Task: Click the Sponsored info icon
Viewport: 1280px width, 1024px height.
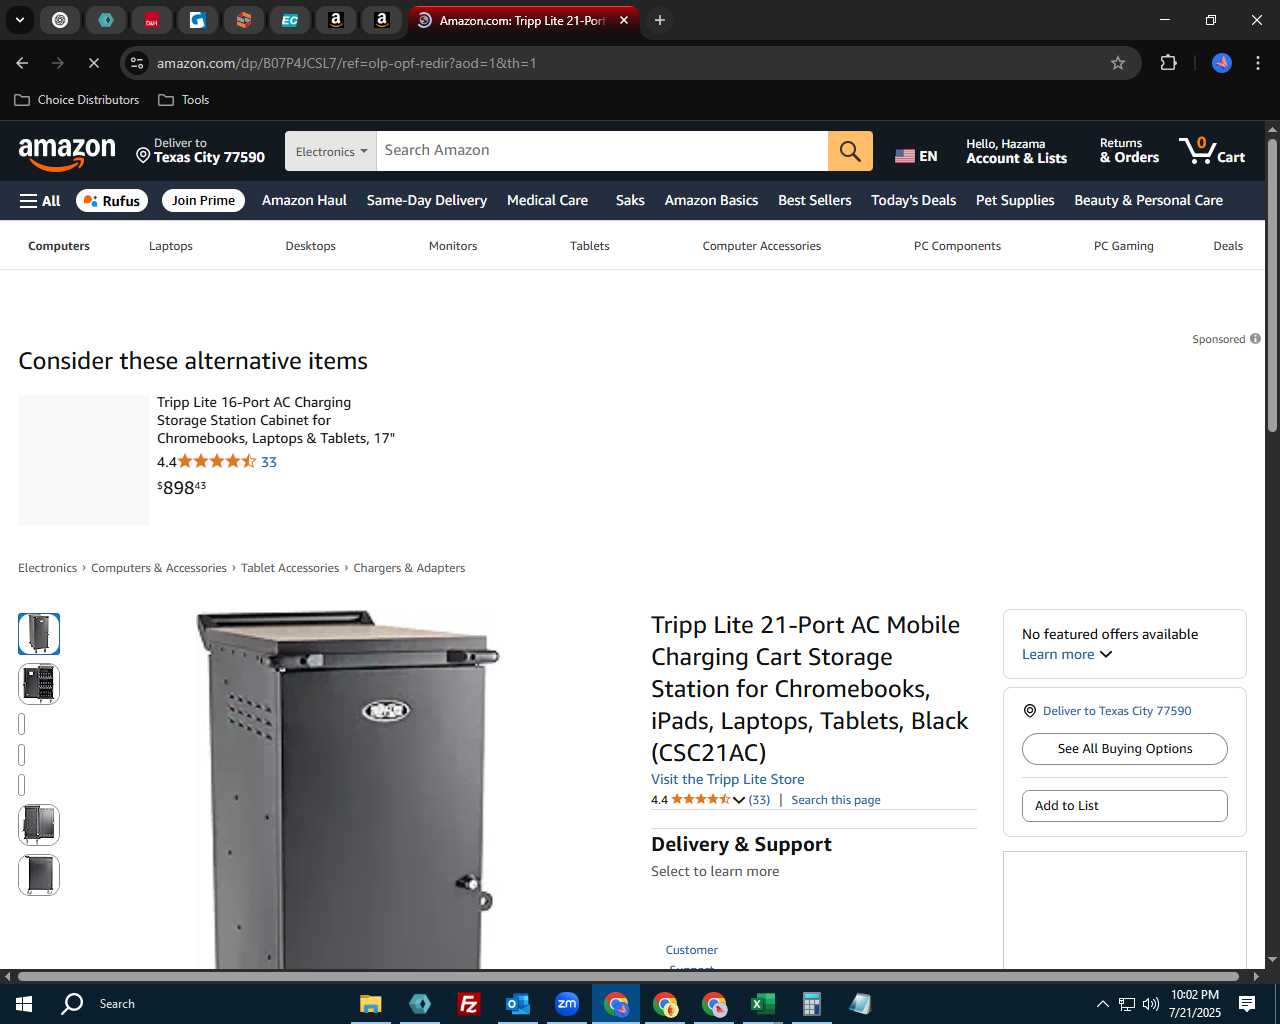Action: (1255, 339)
